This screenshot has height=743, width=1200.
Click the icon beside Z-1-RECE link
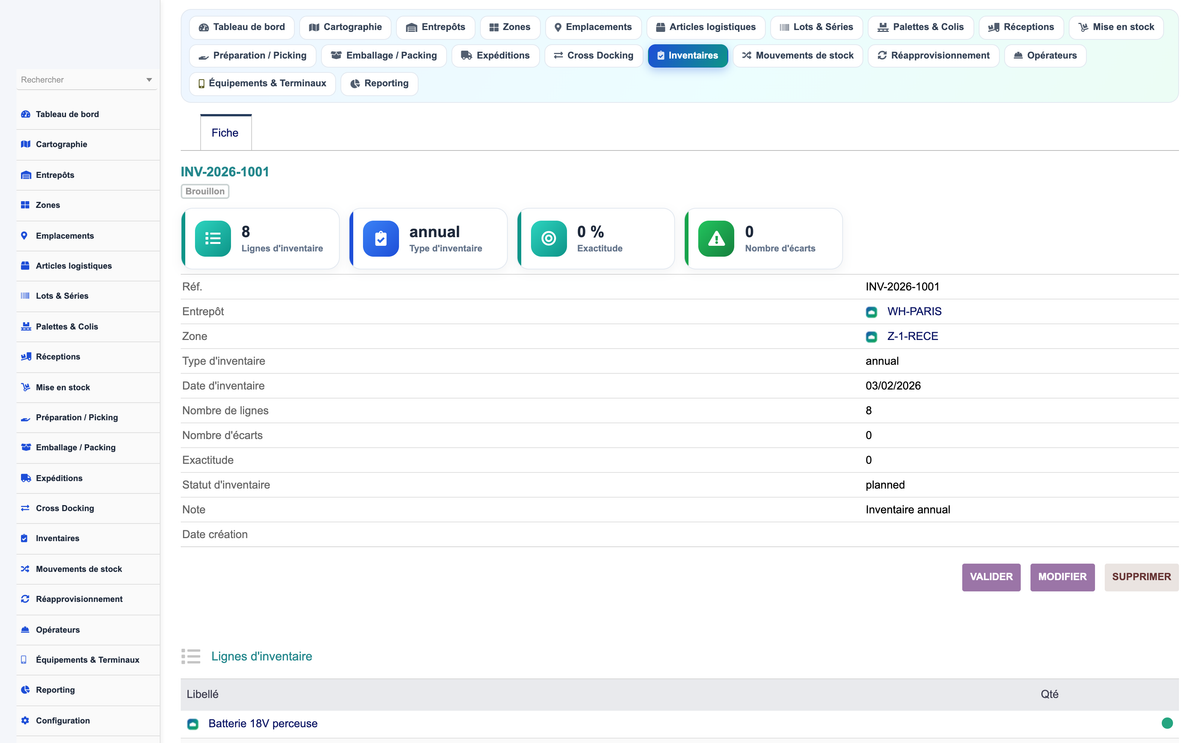tap(871, 337)
